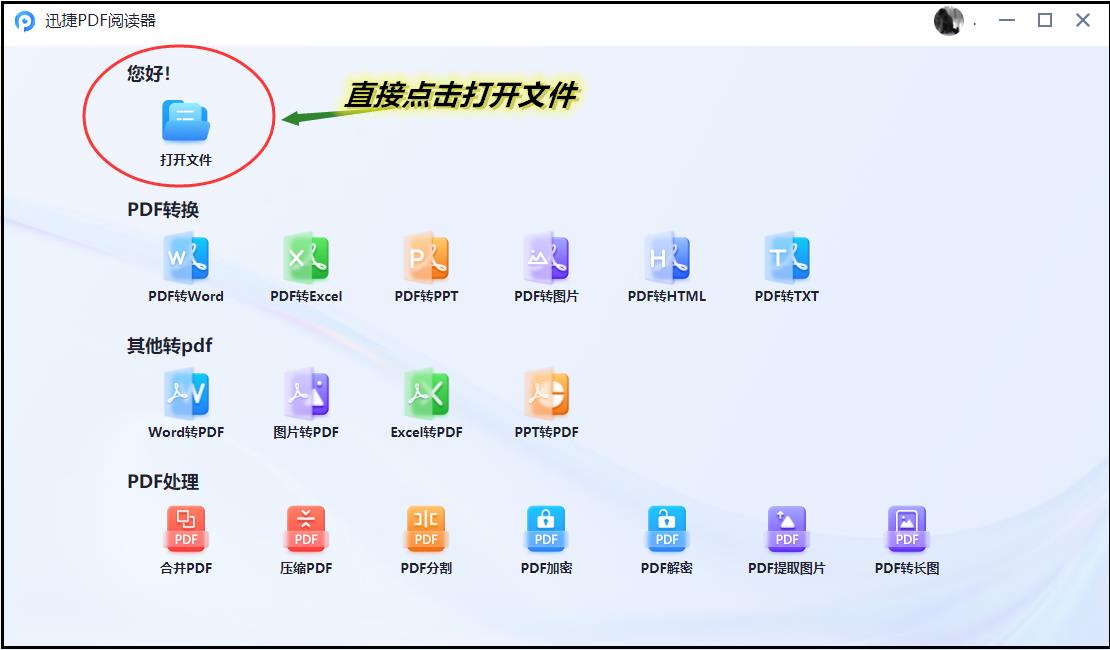
Task: Select the PDF转Excel tool
Action: point(306,258)
